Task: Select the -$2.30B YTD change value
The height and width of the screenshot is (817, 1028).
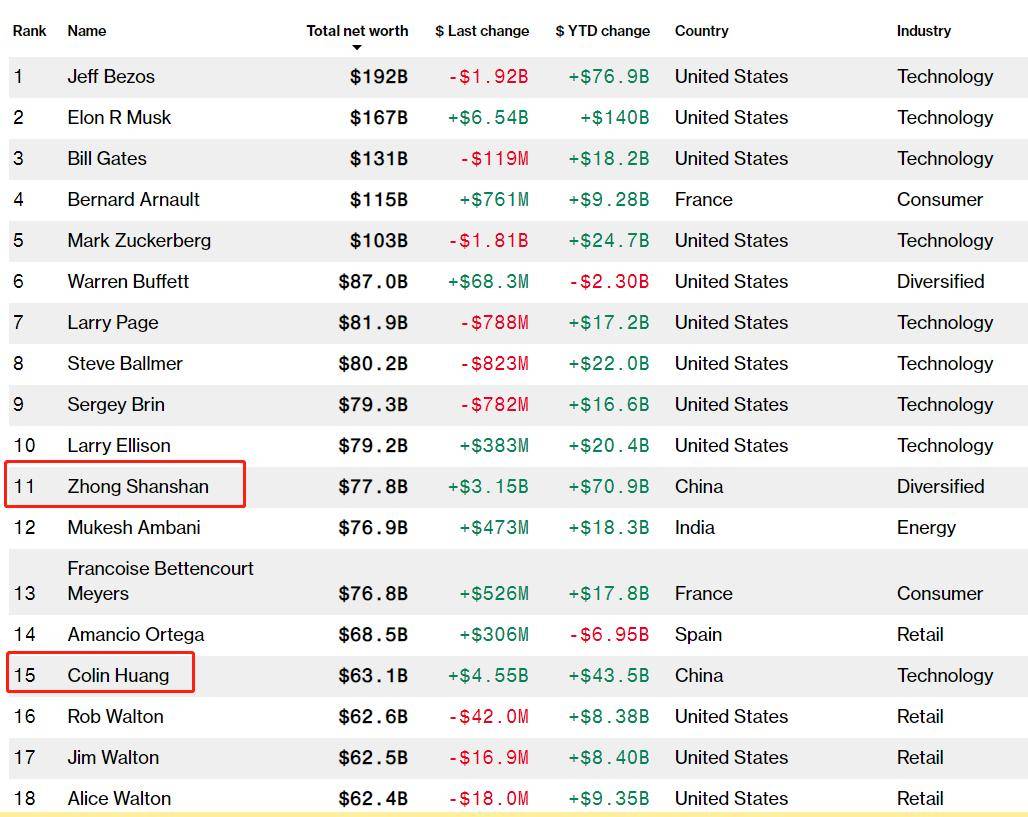Action: coord(608,281)
